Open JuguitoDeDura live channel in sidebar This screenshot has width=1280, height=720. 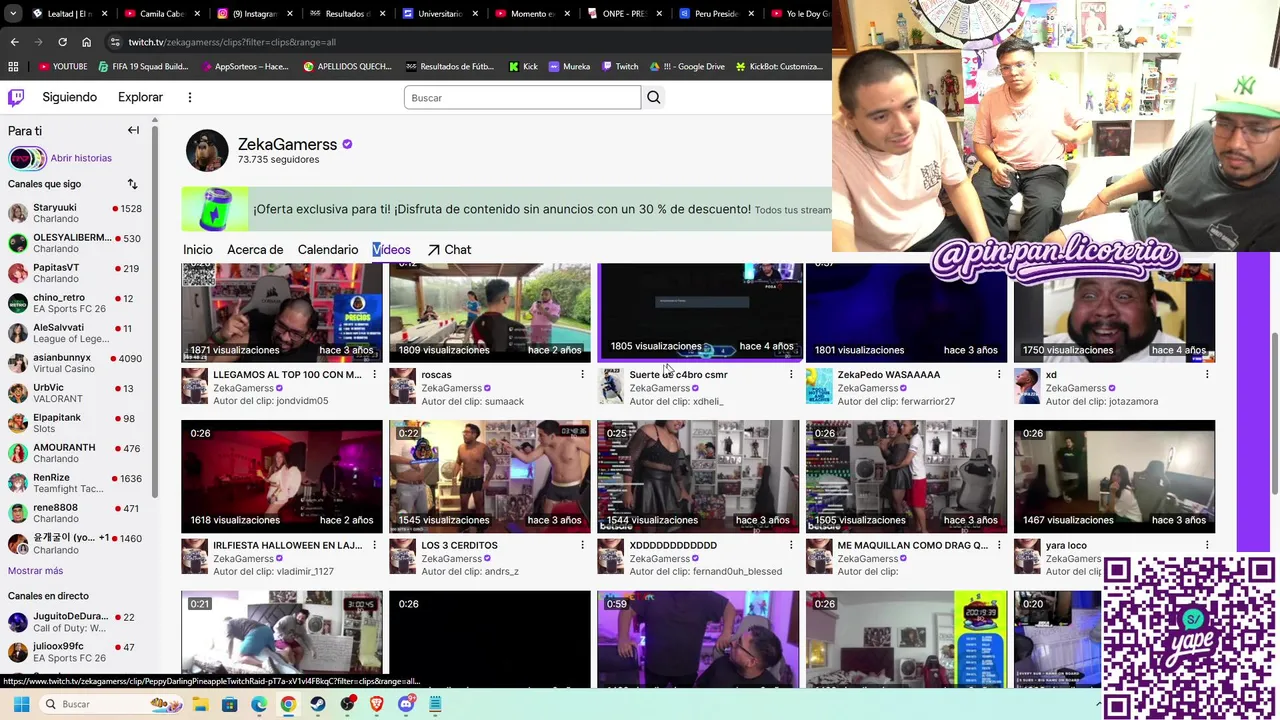coord(75,622)
